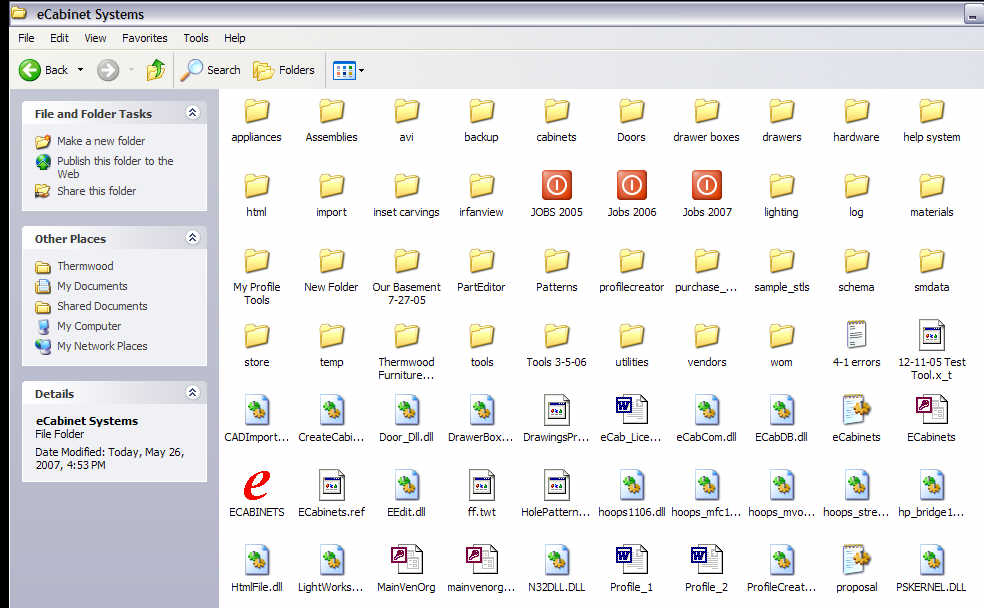Click Publish this folder to the Web

[x=115, y=168]
